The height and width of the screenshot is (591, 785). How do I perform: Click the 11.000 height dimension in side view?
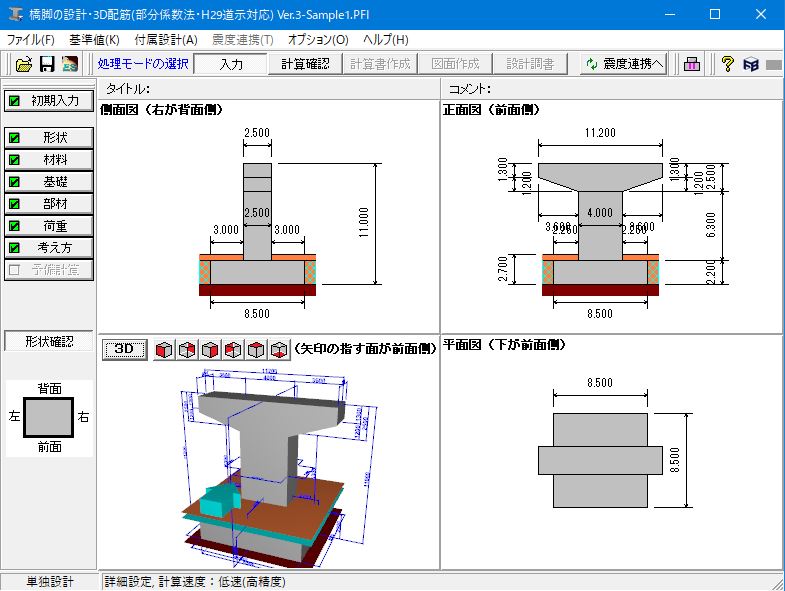tap(364, 222)
